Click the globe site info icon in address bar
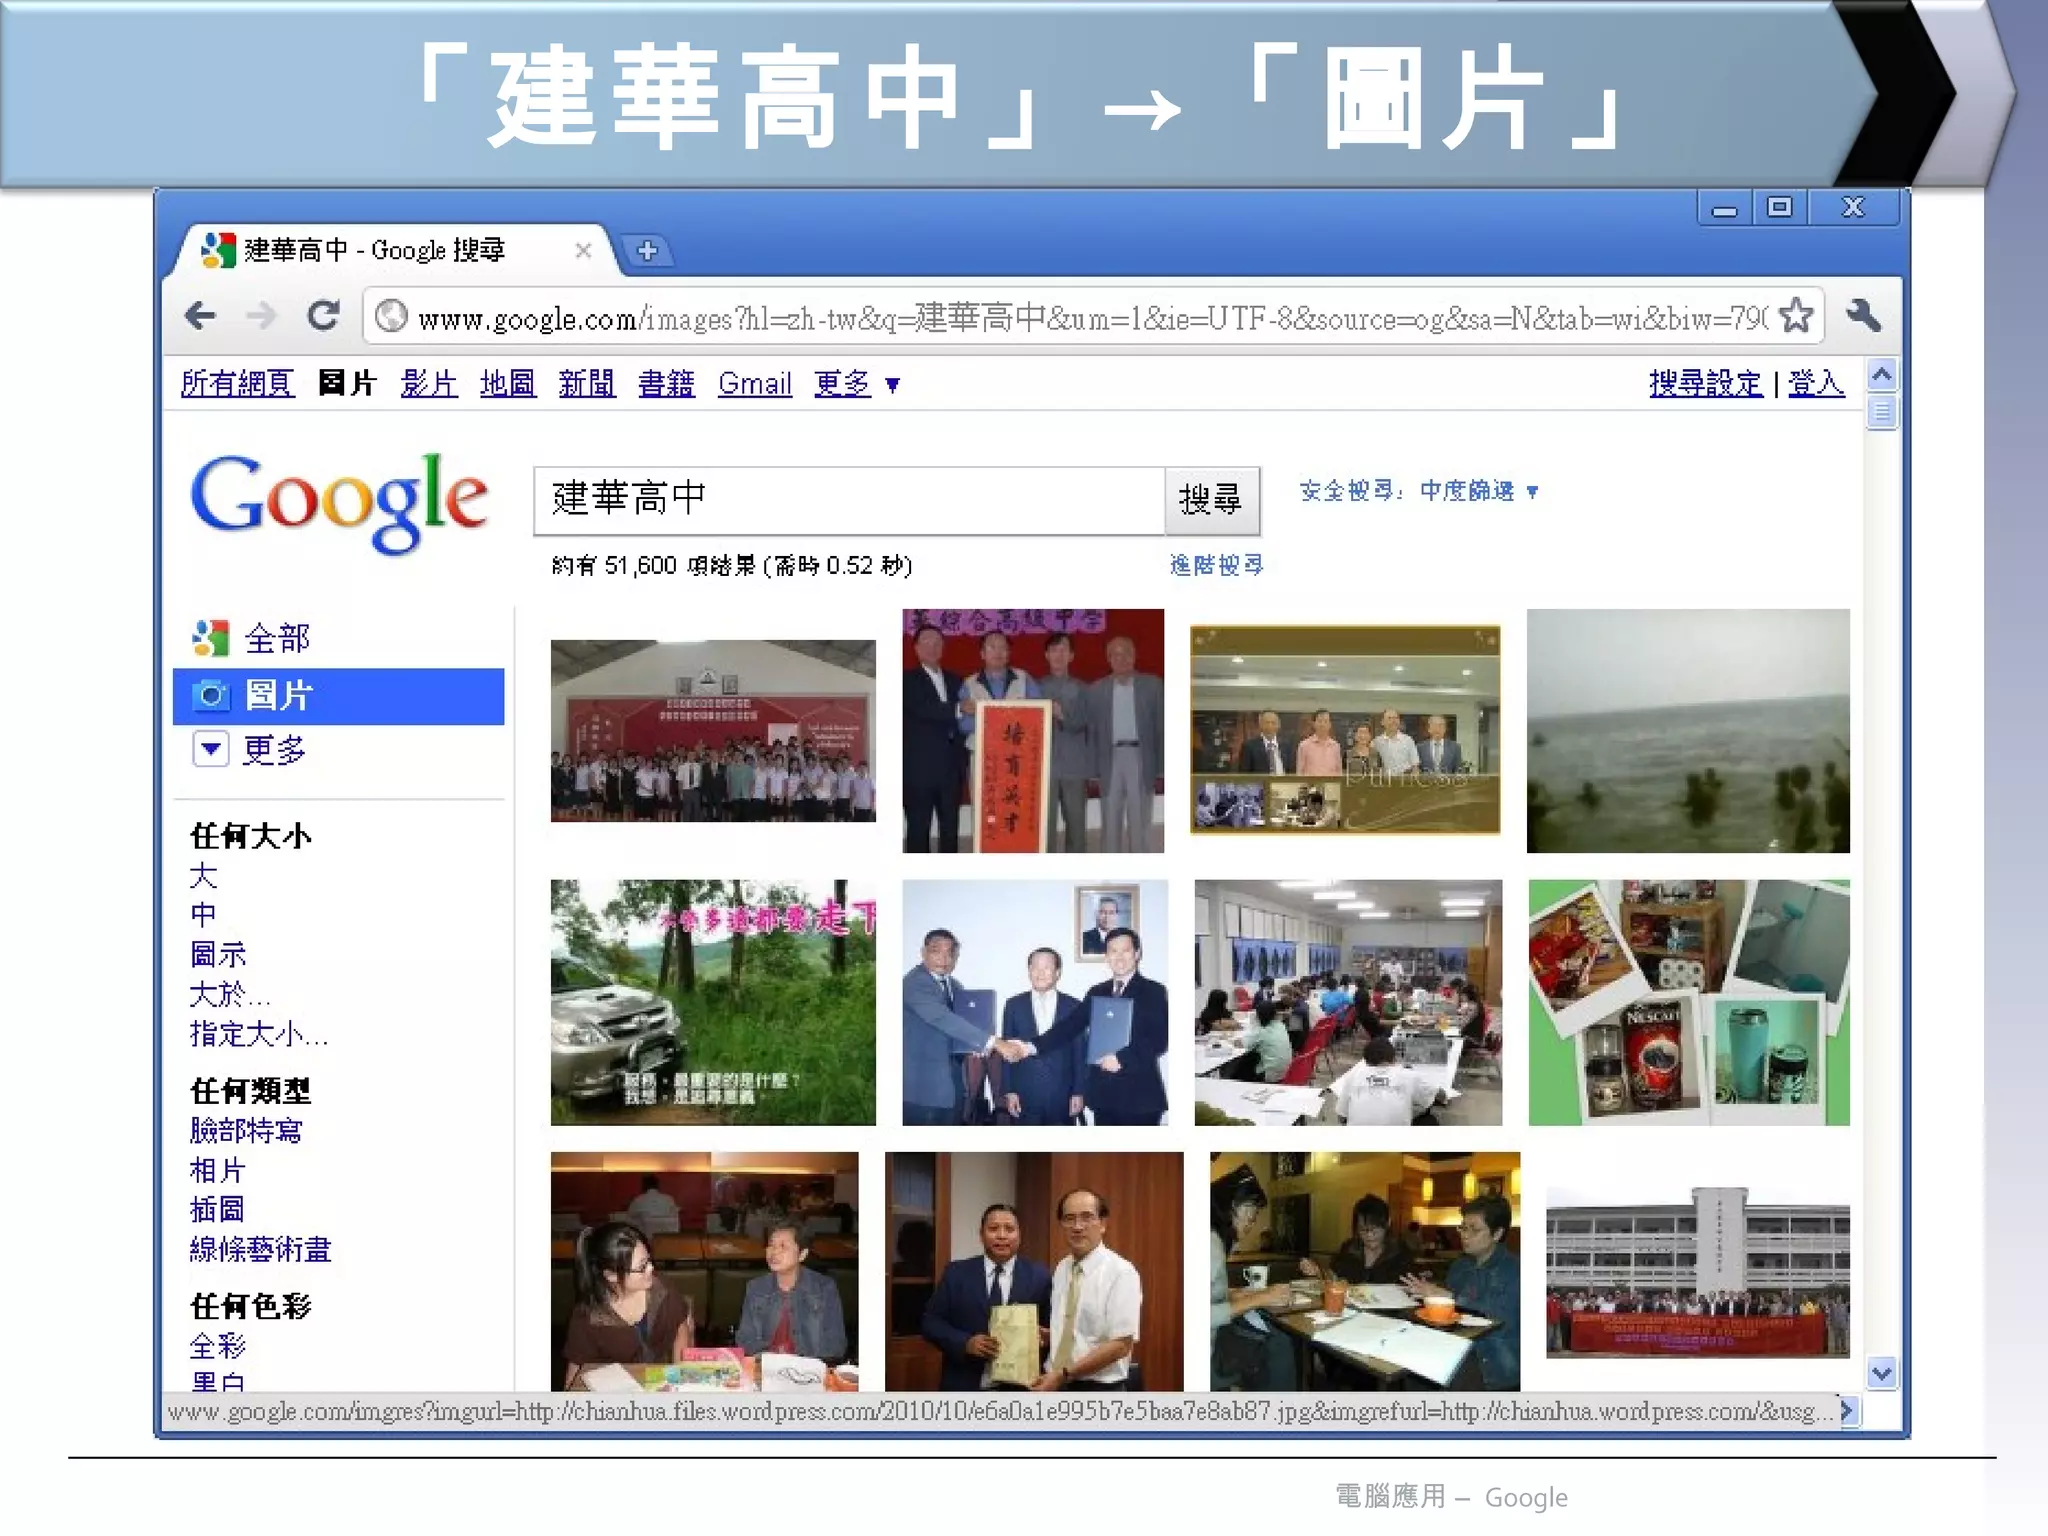This screenshot has width=2048, height=1536. [x=391, y=317]
